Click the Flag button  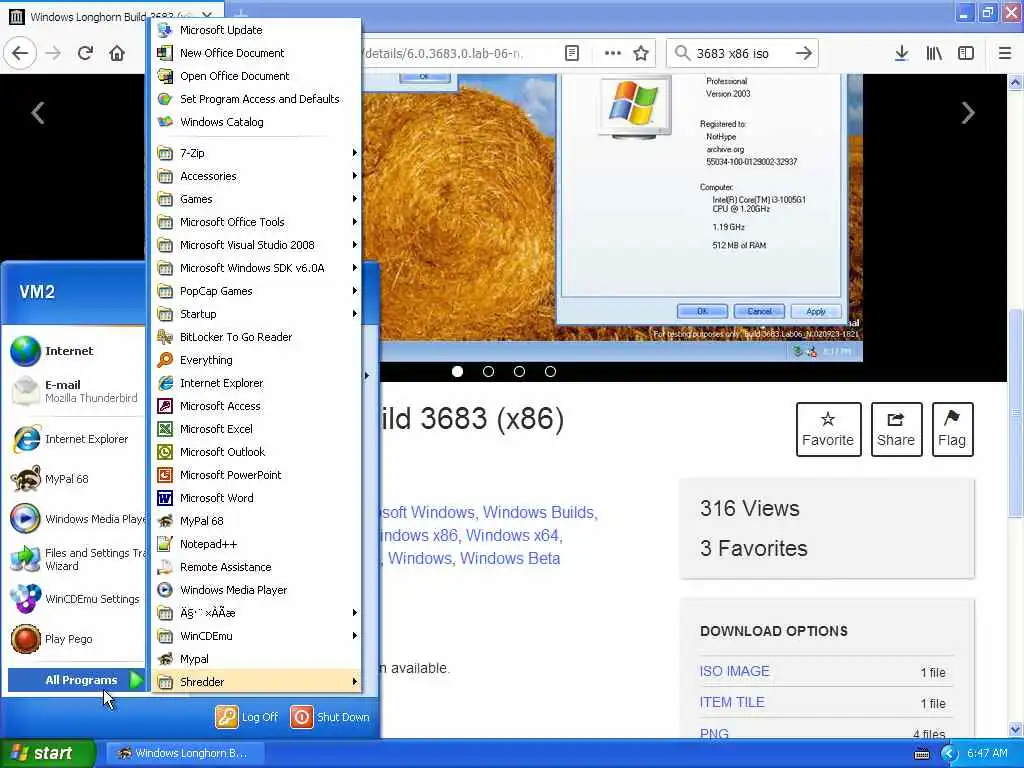[952, 429]
